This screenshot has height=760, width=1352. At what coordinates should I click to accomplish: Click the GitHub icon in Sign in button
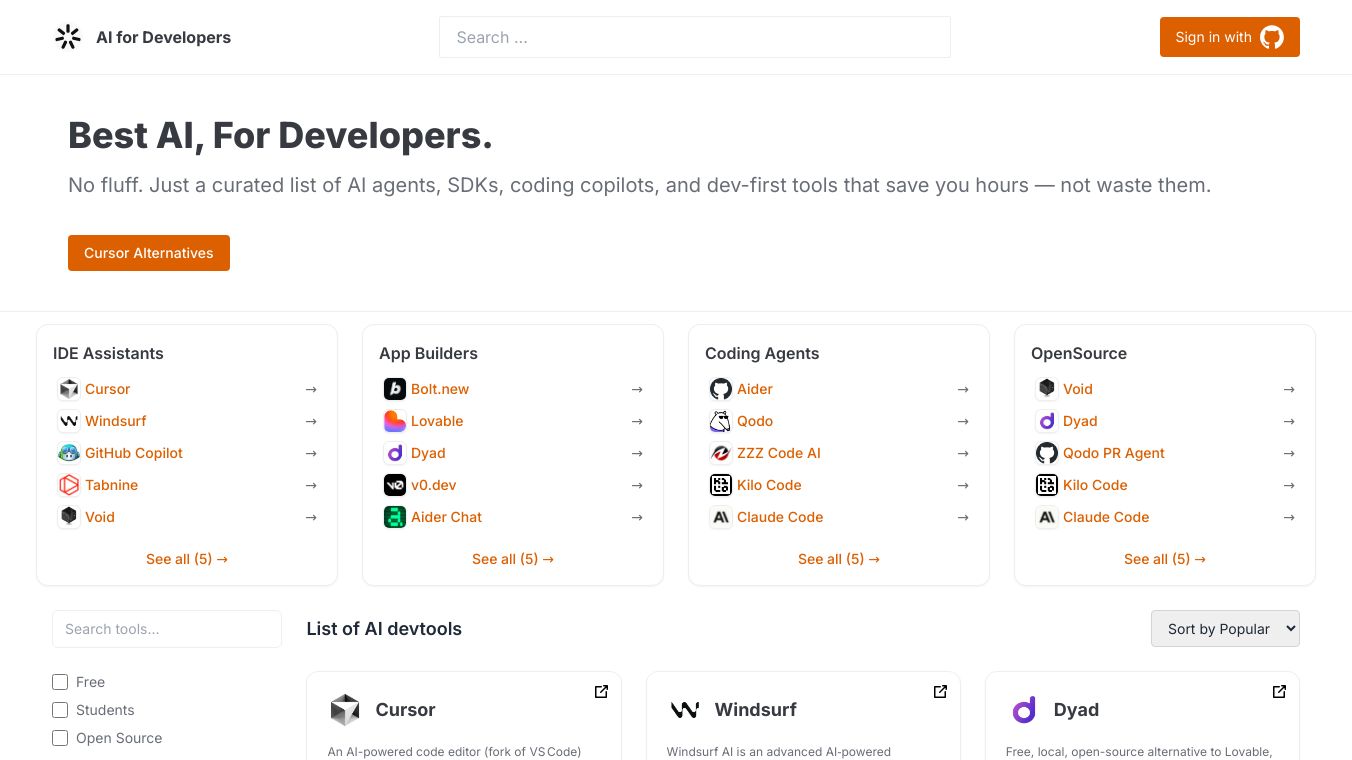[x=1272, y=37]
